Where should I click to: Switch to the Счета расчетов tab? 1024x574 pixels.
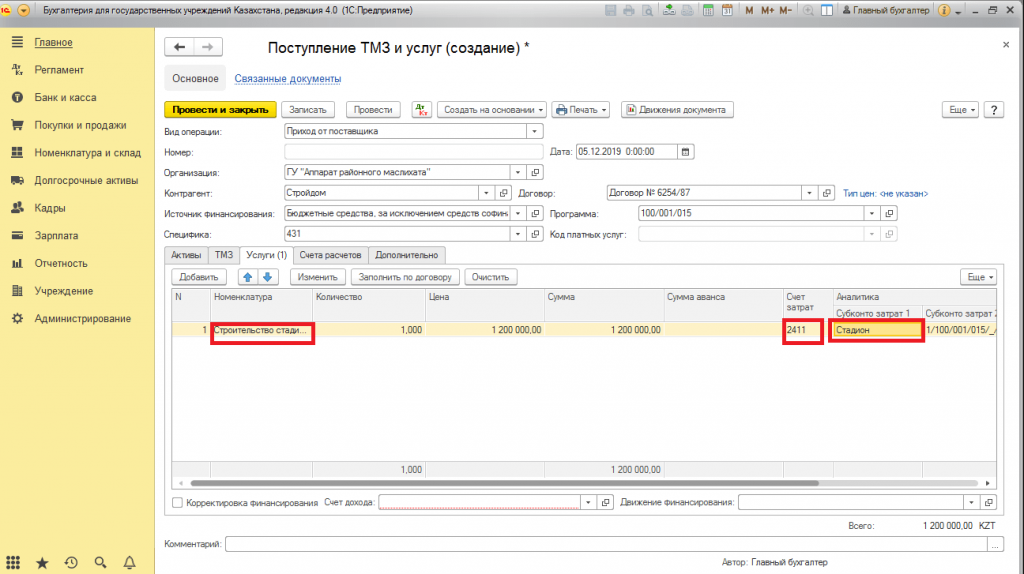[333, 255]
